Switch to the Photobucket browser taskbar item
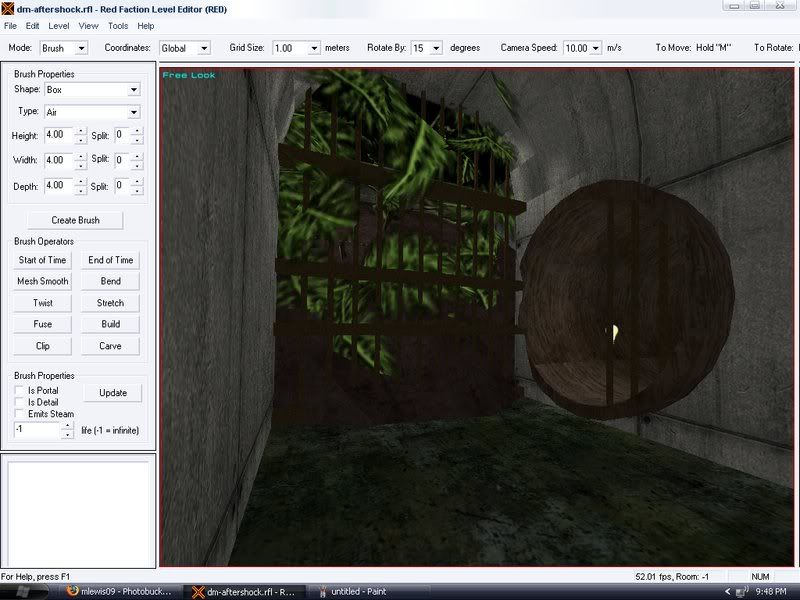The height and width of the screenshot is (600, 800). point(120,592)
